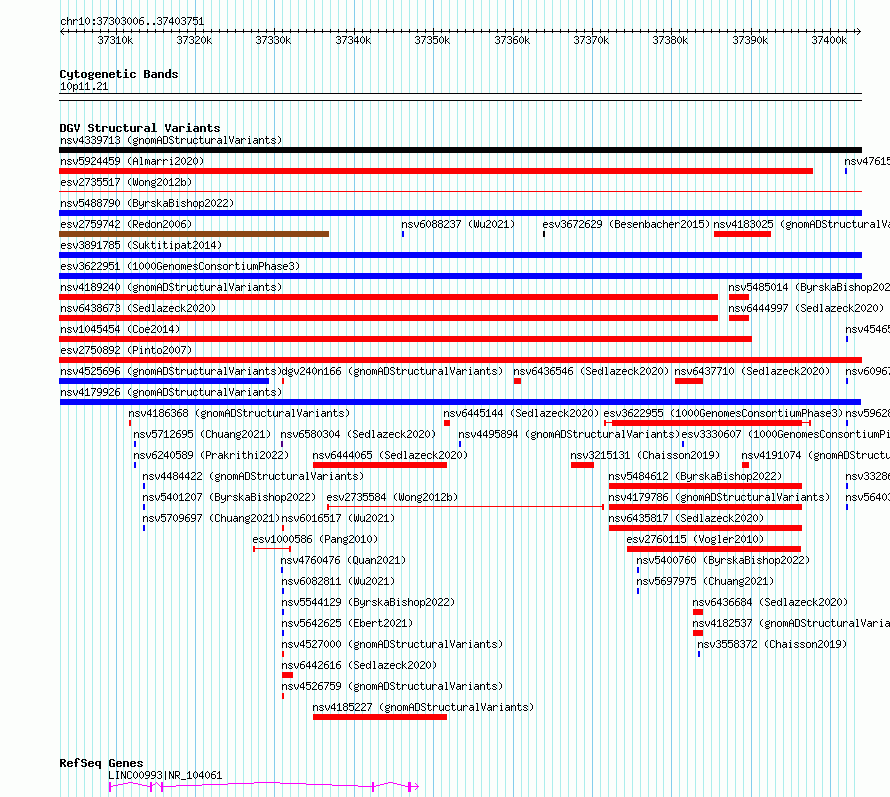Open LINC00993|NR_104061 gene label
Viewport: 890px width, 797px height.
pyautogui.click(x=165, y=775)
